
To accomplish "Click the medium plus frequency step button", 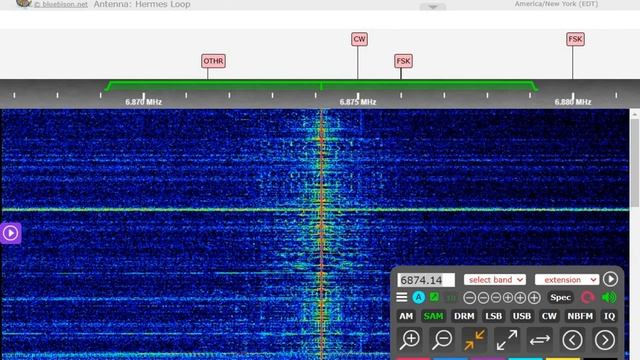I will click(520, 298).
